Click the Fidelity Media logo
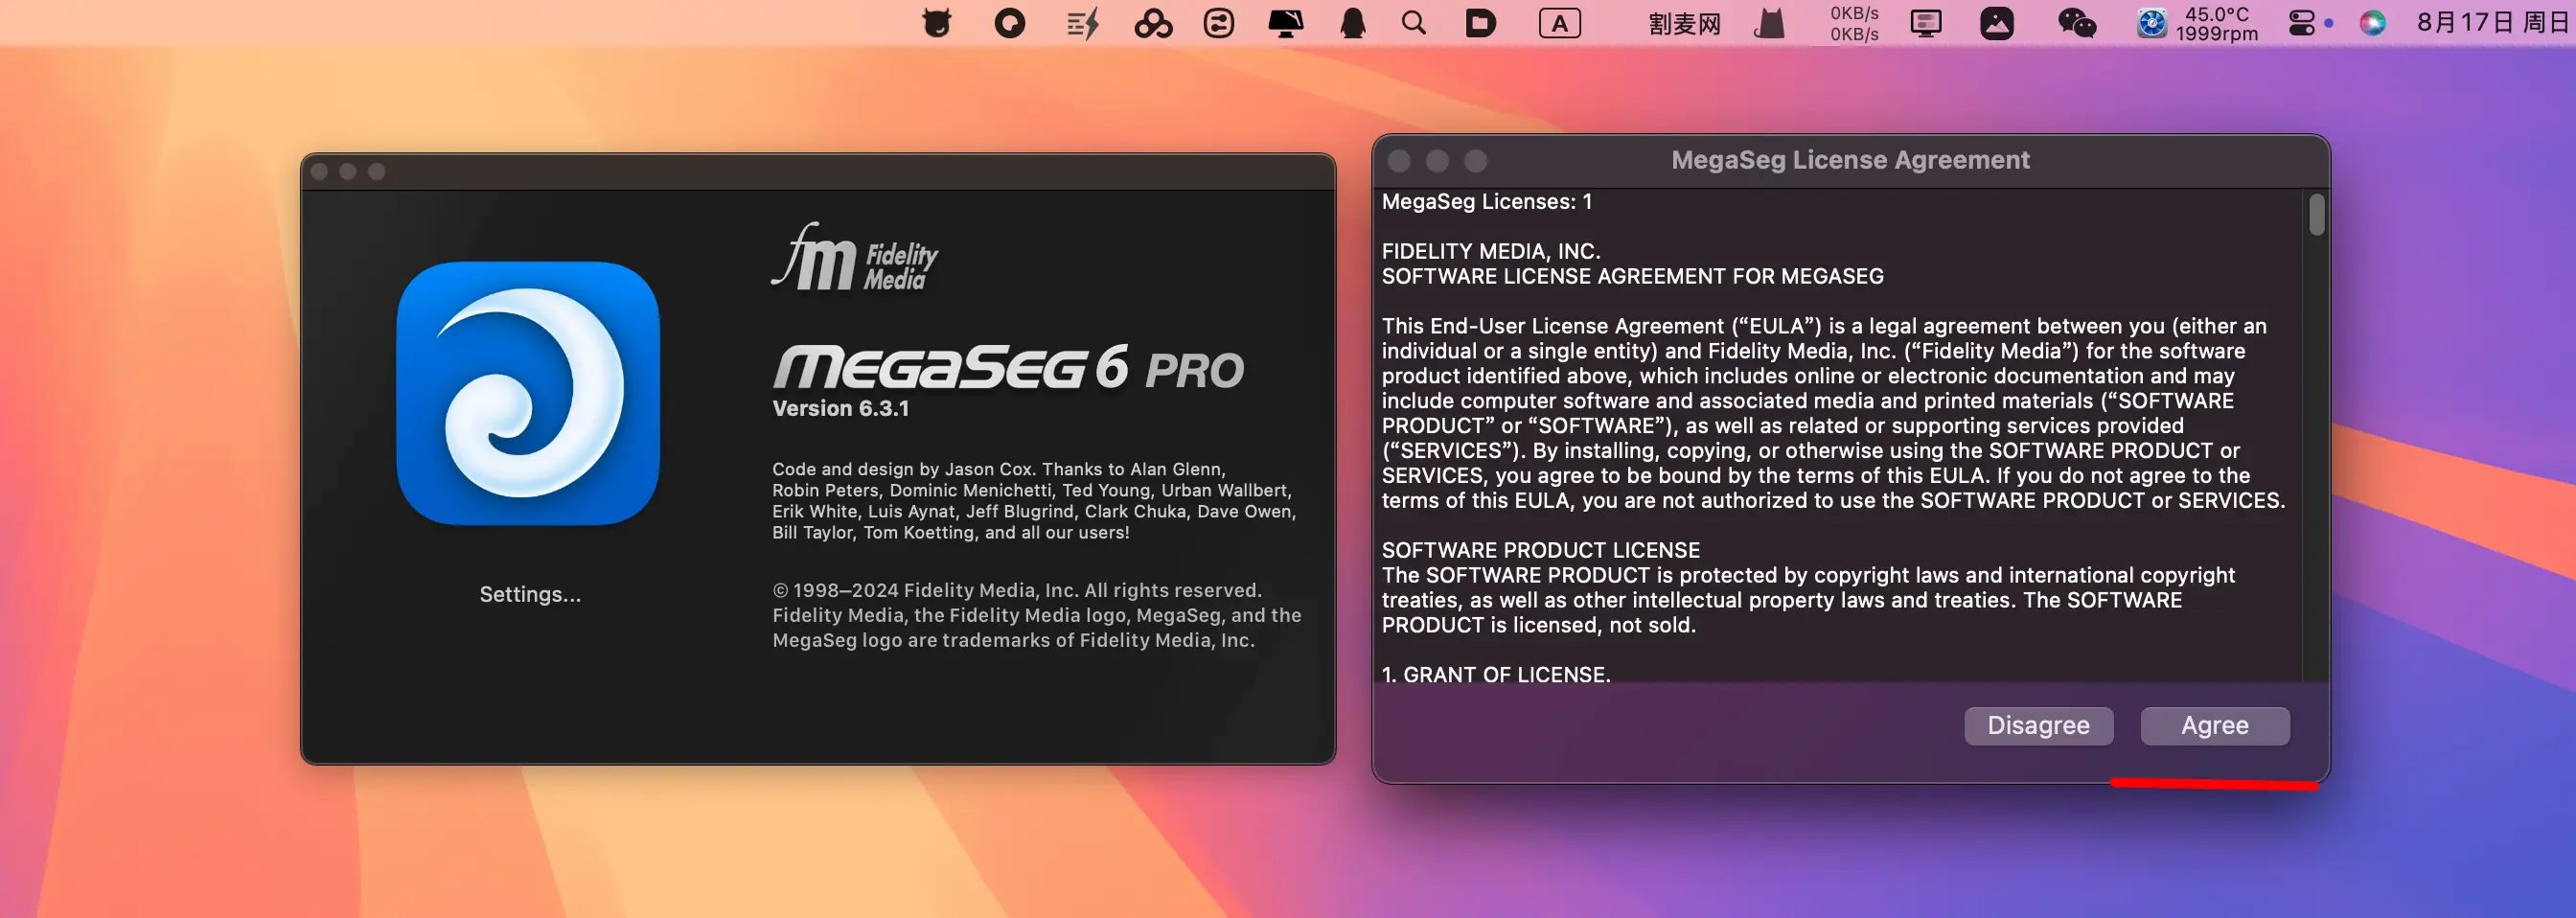Viewport: 2576px width, 918px height. click(855, 259)
